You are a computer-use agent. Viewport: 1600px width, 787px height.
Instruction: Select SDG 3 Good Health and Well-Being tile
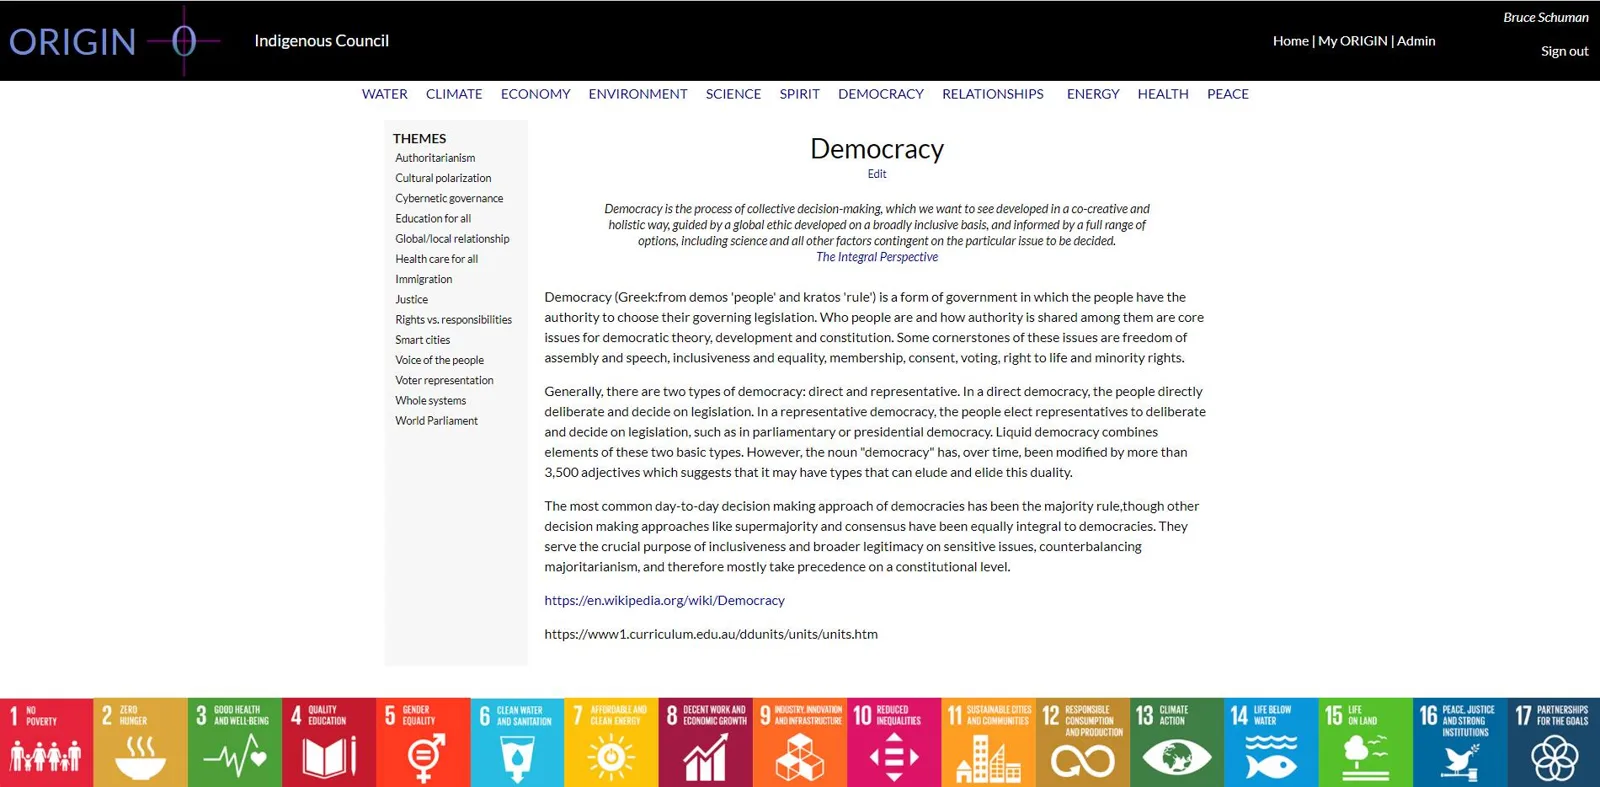[235, 742]
